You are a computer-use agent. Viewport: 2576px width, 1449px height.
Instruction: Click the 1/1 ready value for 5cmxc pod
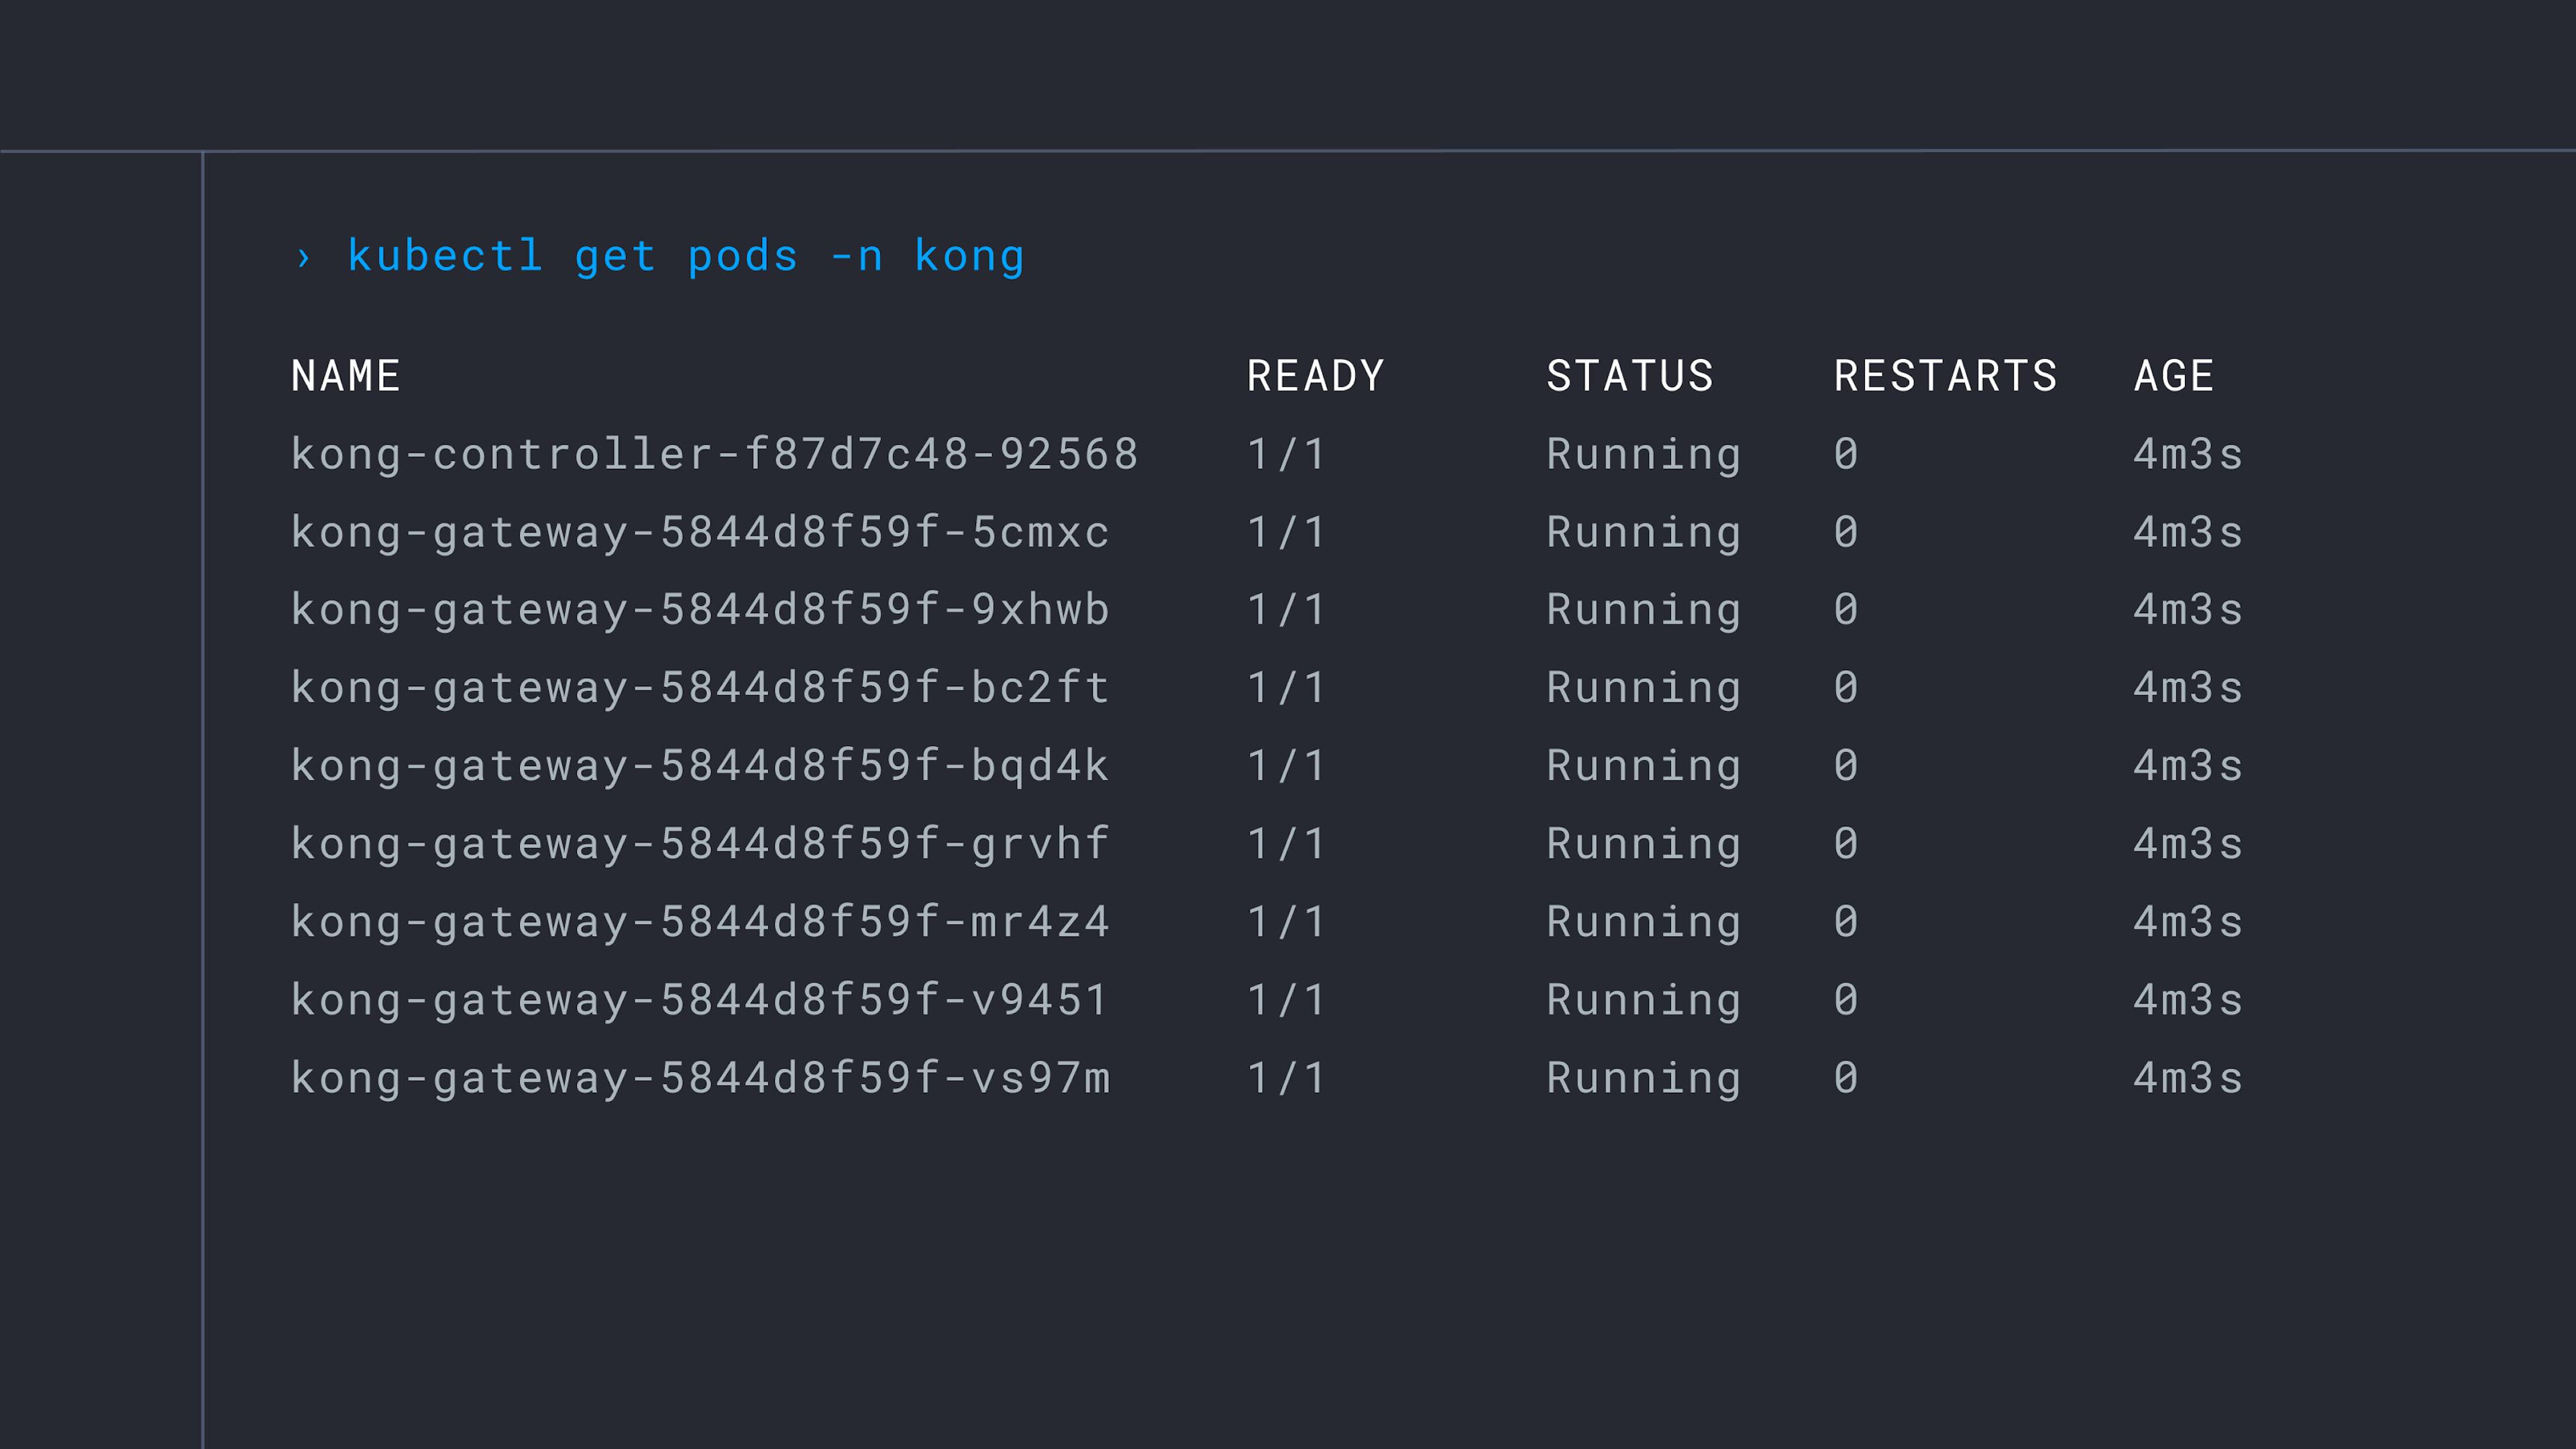point(1286,532)
